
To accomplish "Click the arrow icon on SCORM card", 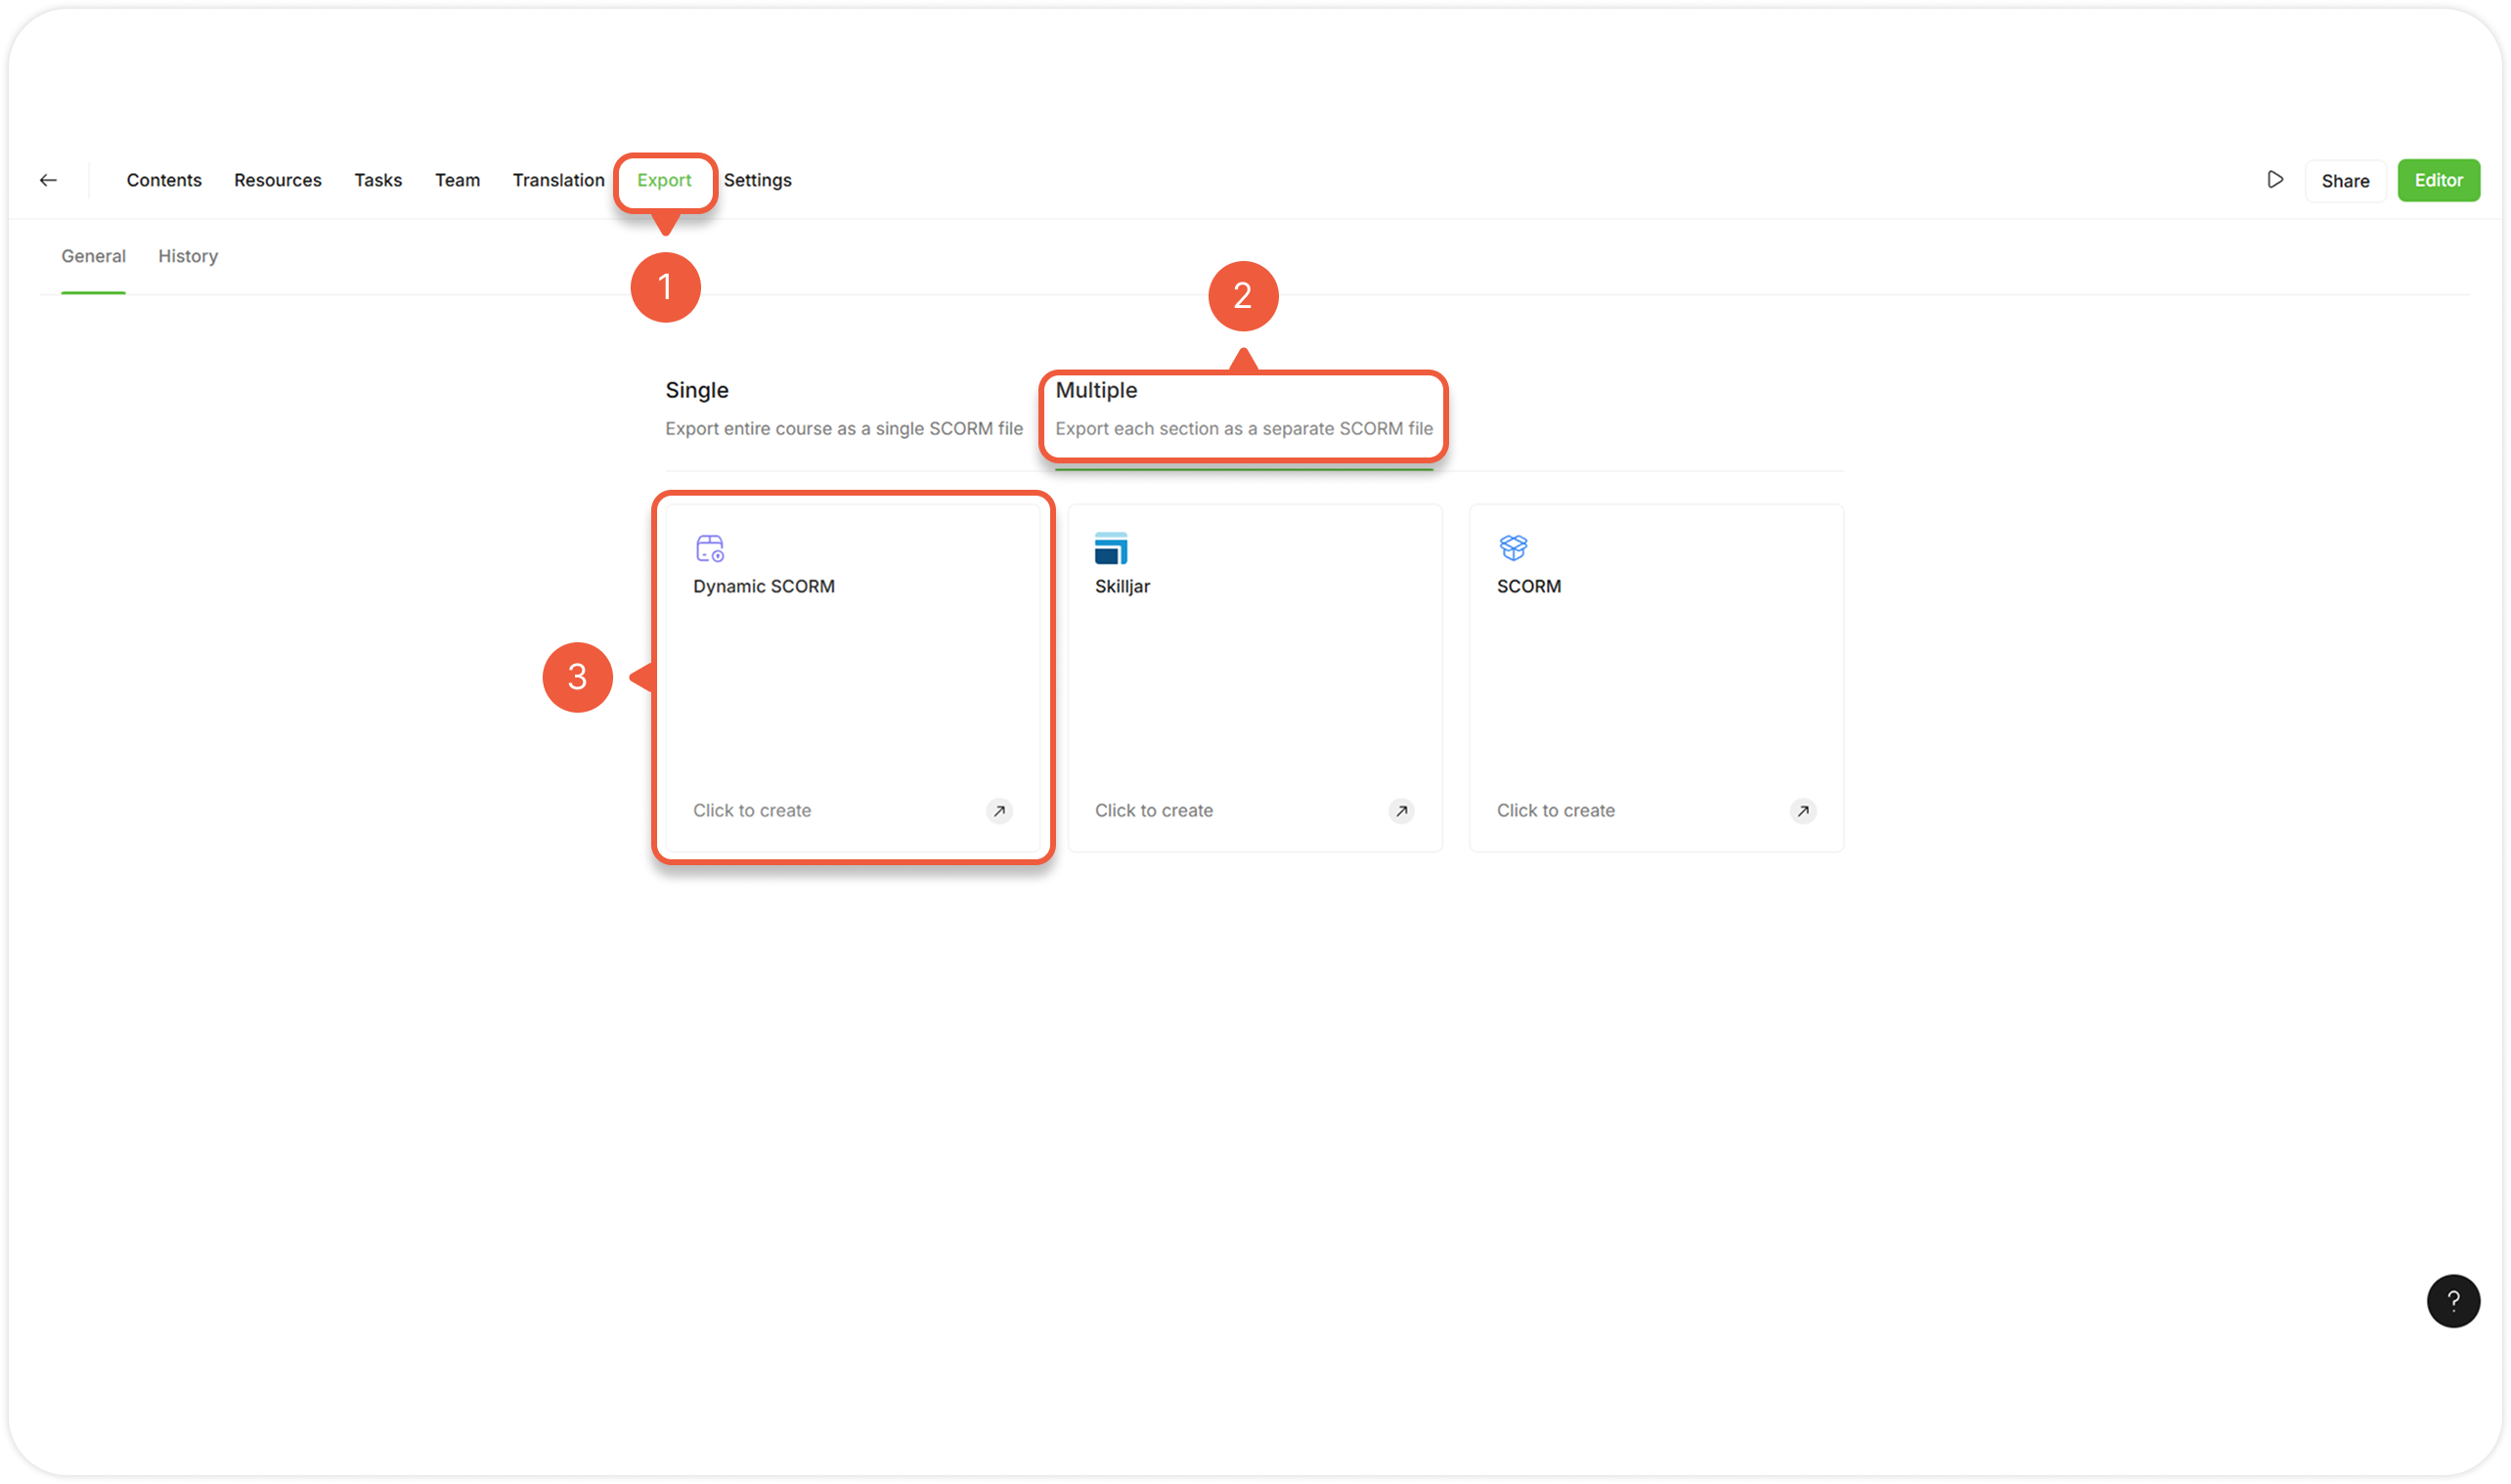I will (1803, 811).
